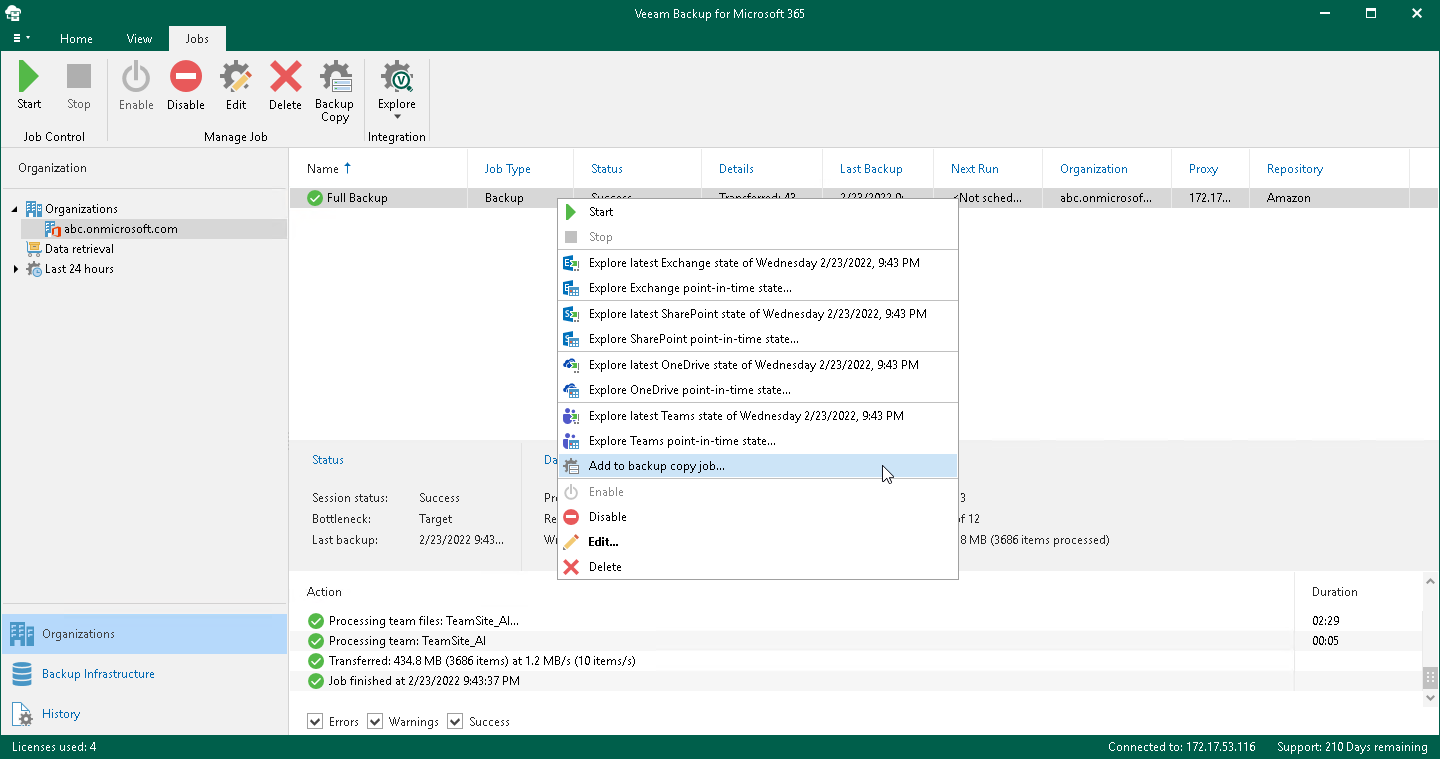
Task: Open the Edit job ribbon icon
Action: (x=236, y=86)
